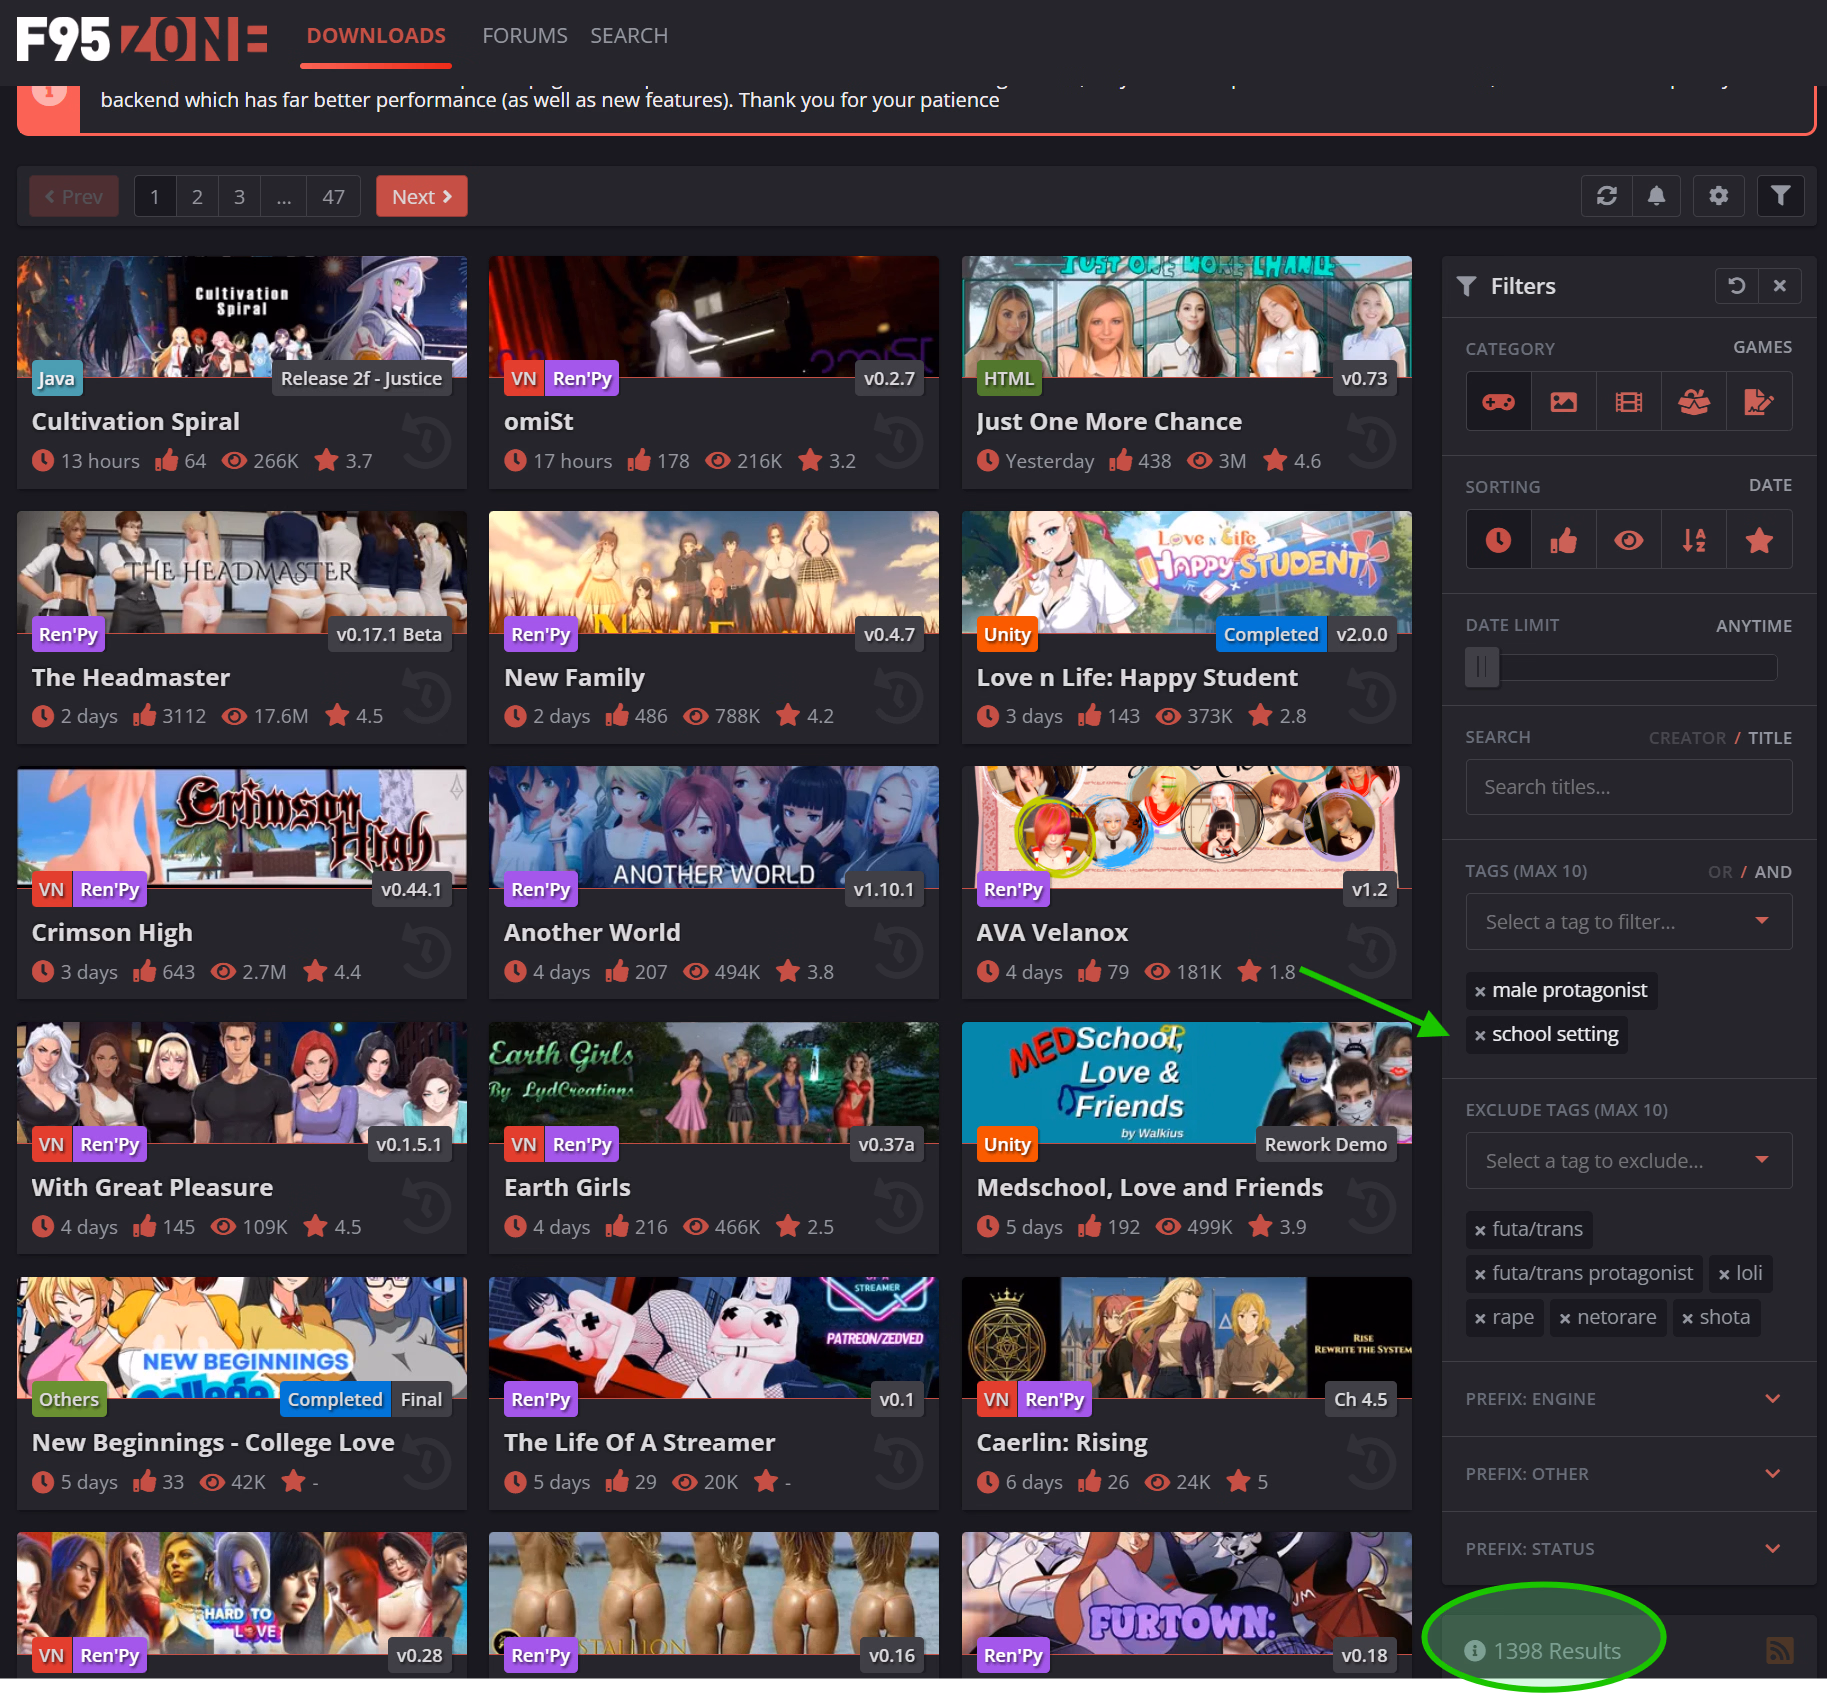The width and height of the screenshot is (1827, 1693).
Task: Select the Games gamepad category icon
Action: (1498, 402)
